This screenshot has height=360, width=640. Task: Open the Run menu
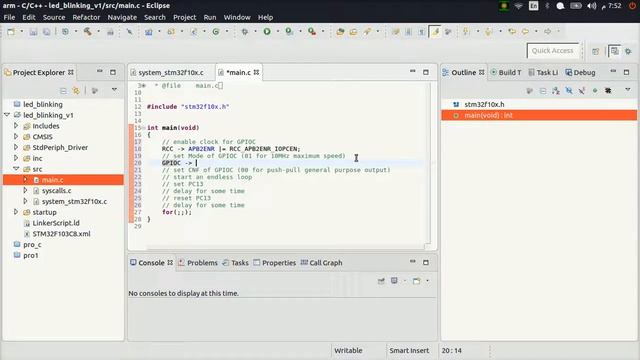click(x=210, y=17)
